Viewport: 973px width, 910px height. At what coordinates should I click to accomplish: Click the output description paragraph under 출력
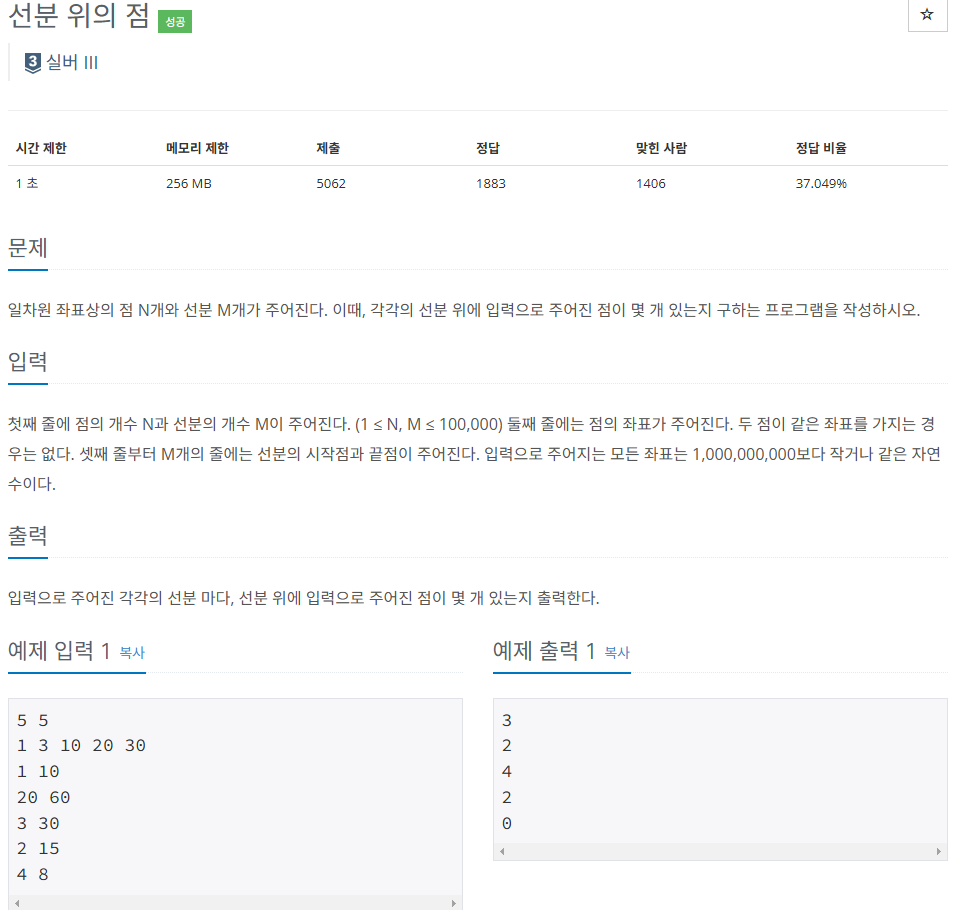[303, 598]
